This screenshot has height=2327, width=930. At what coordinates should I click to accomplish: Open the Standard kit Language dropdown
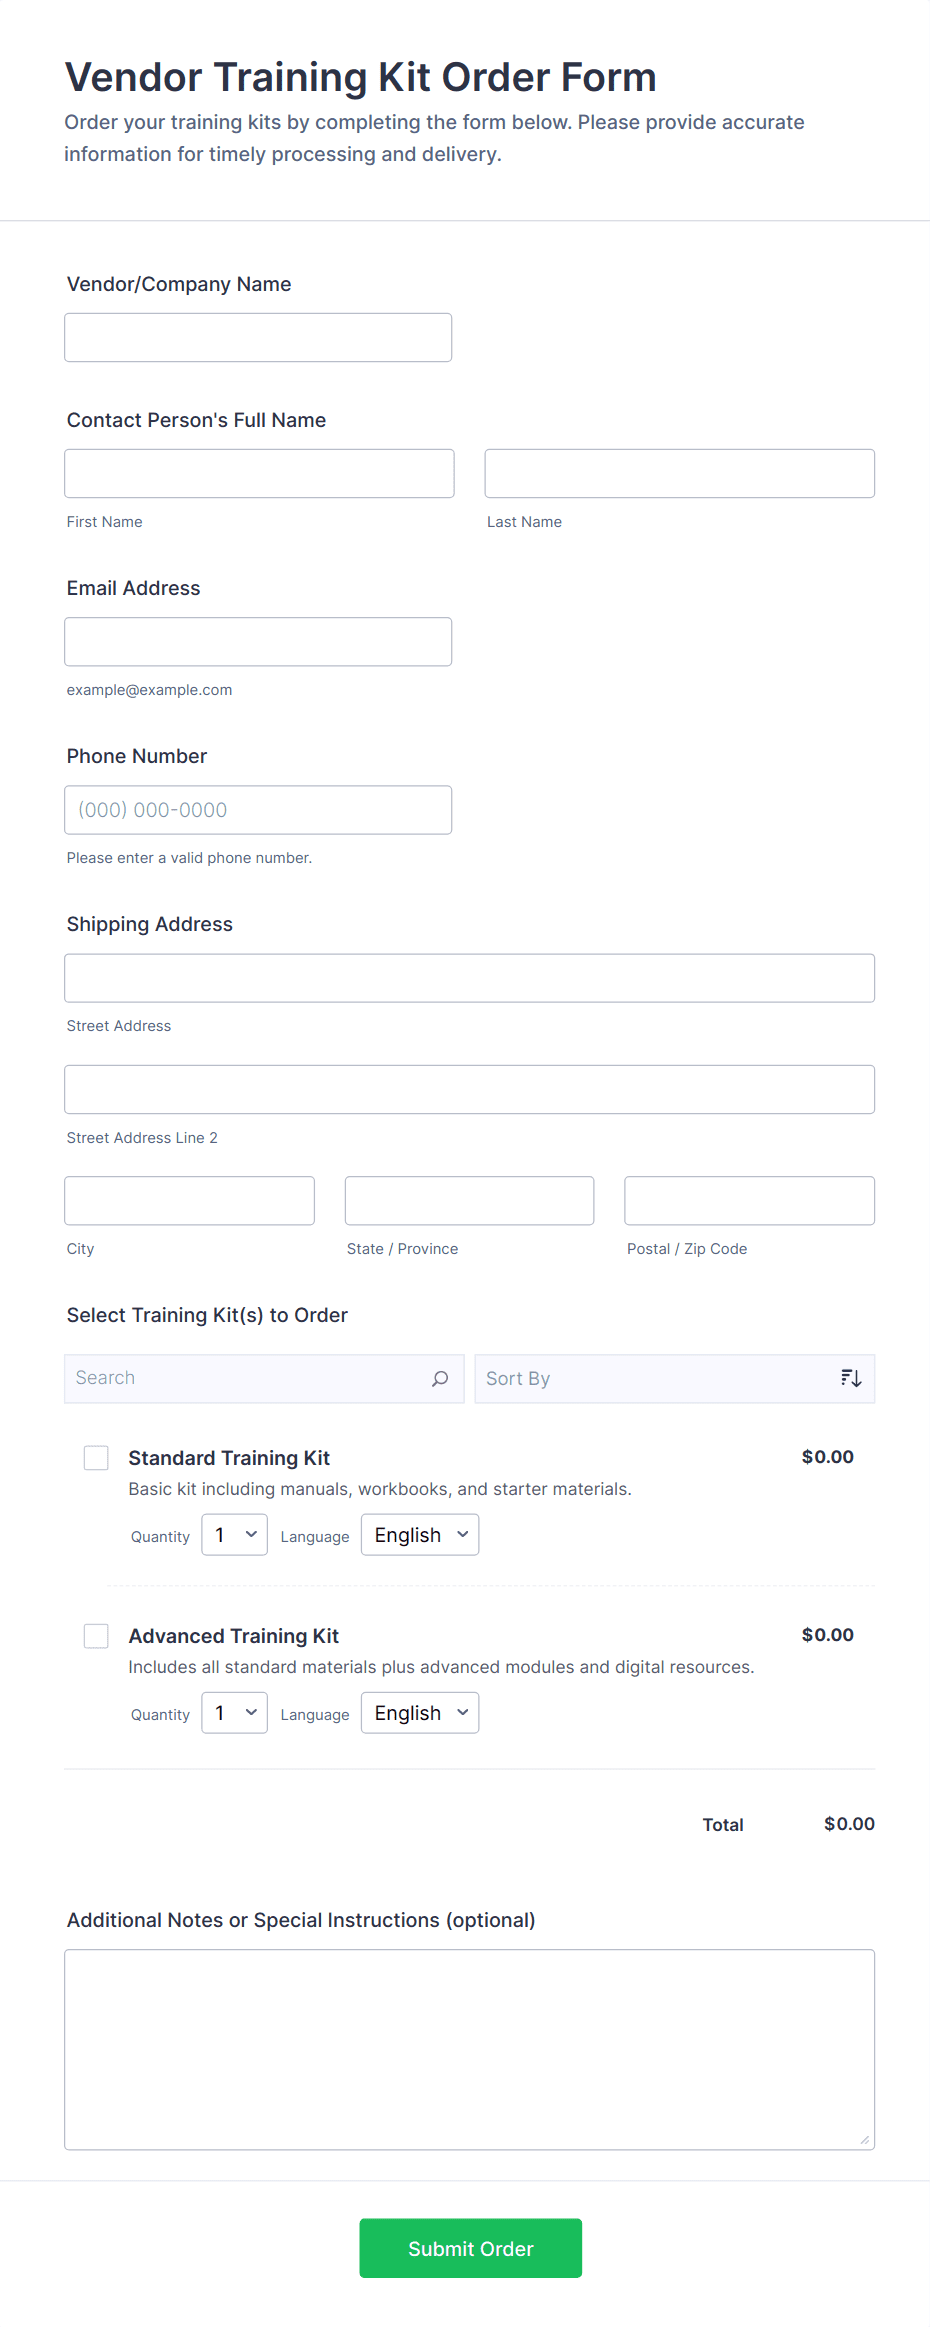tap(419, 1534)
